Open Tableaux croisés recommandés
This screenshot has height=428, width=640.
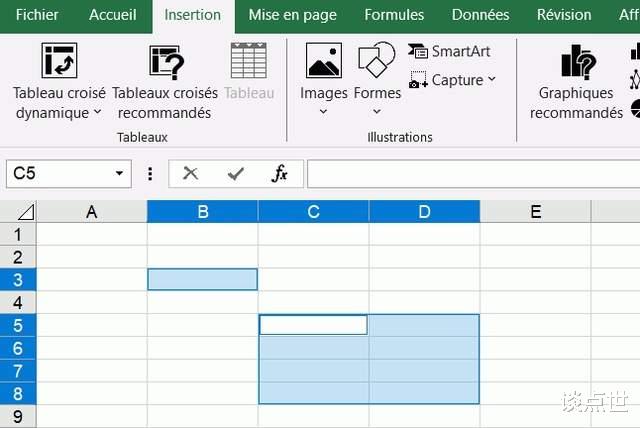coord(167,62)
